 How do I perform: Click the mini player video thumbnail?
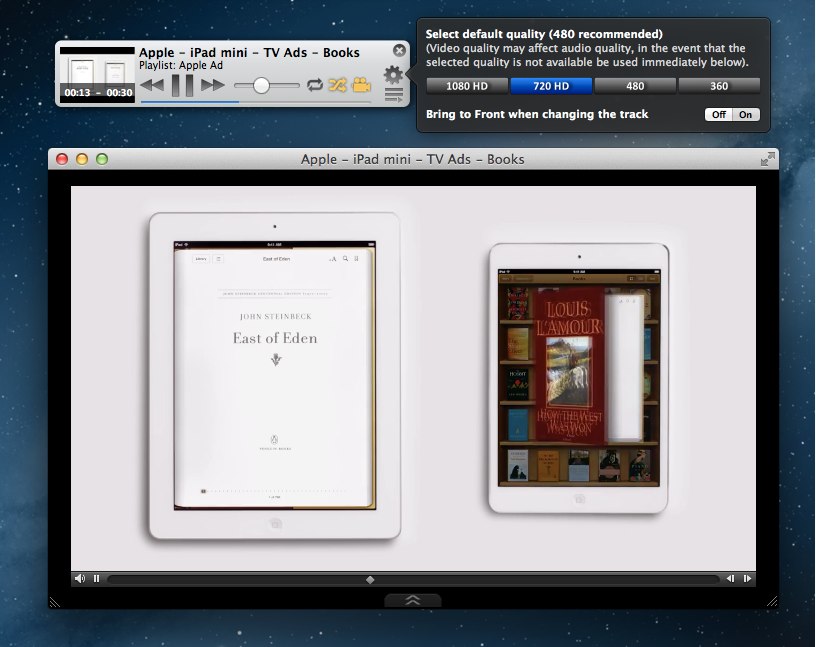(97, 74)
